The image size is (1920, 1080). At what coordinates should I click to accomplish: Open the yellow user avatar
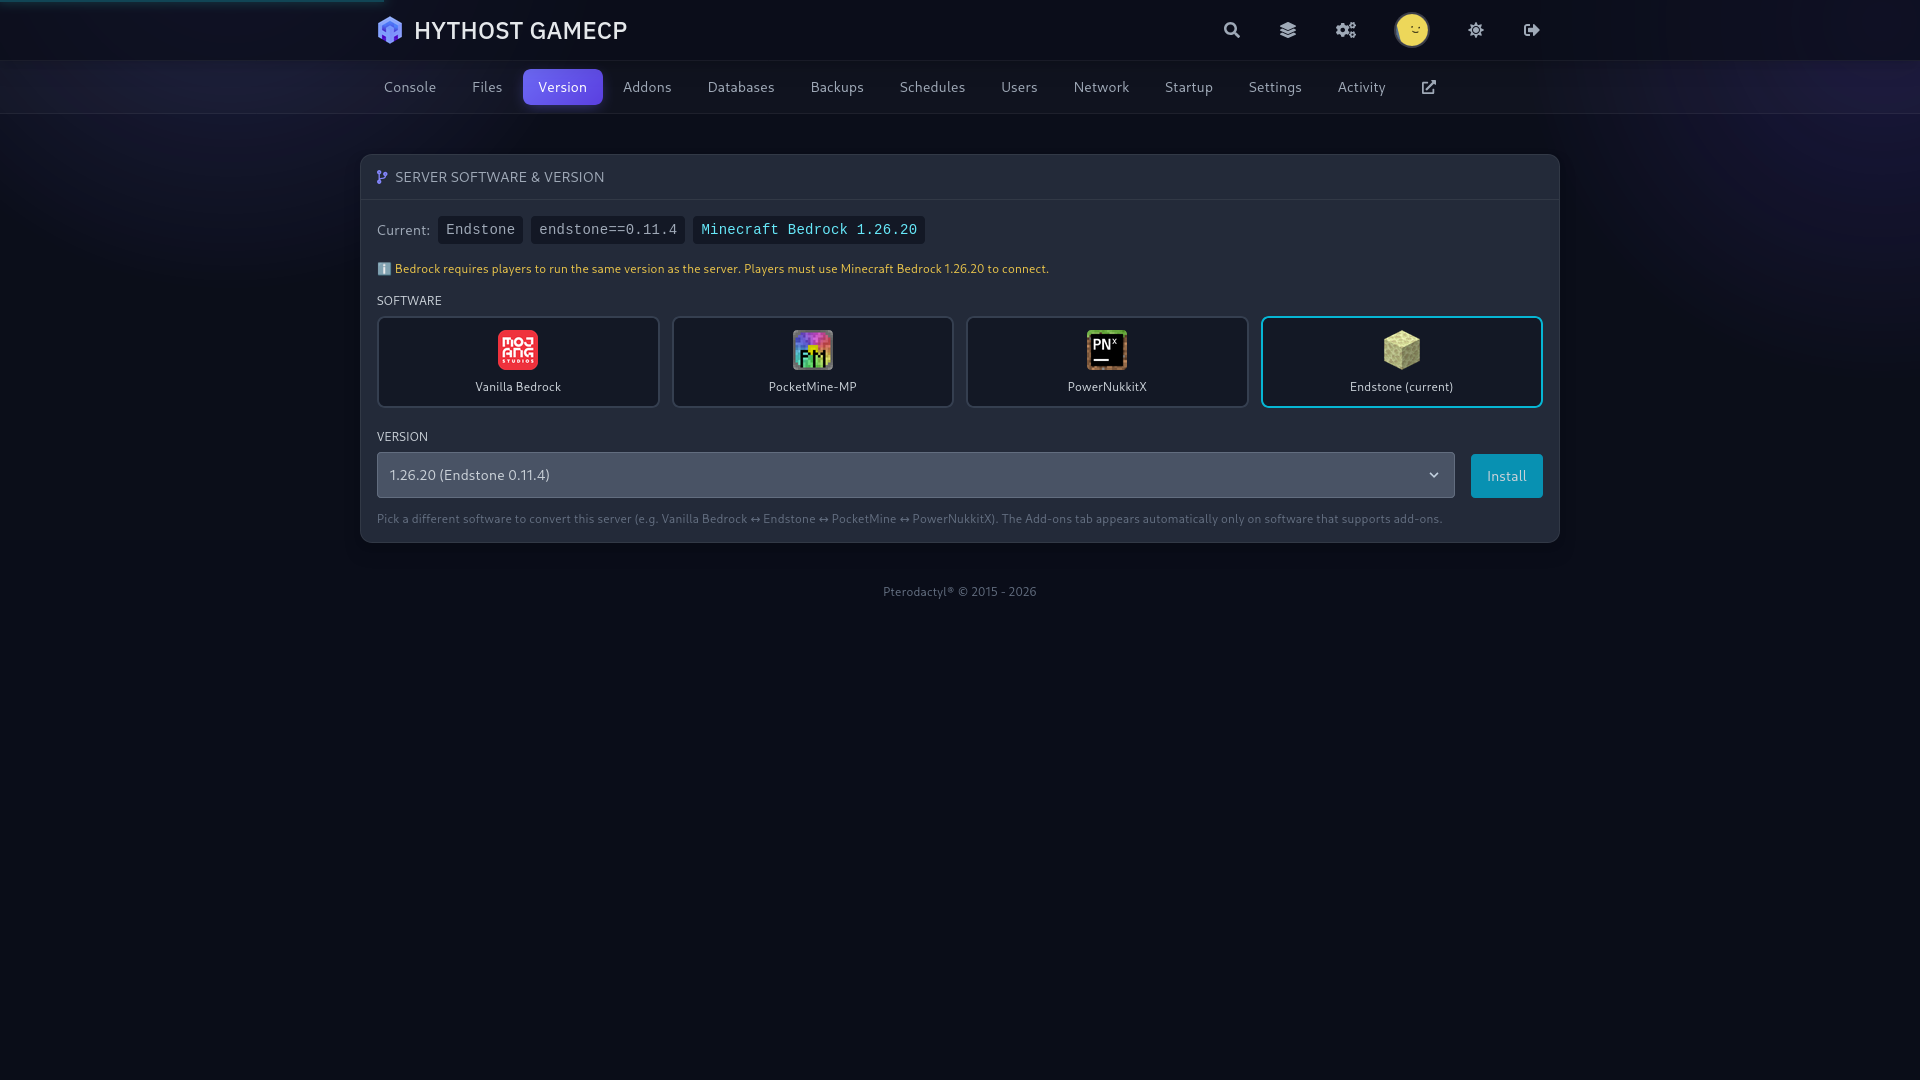click(1412, 30)
